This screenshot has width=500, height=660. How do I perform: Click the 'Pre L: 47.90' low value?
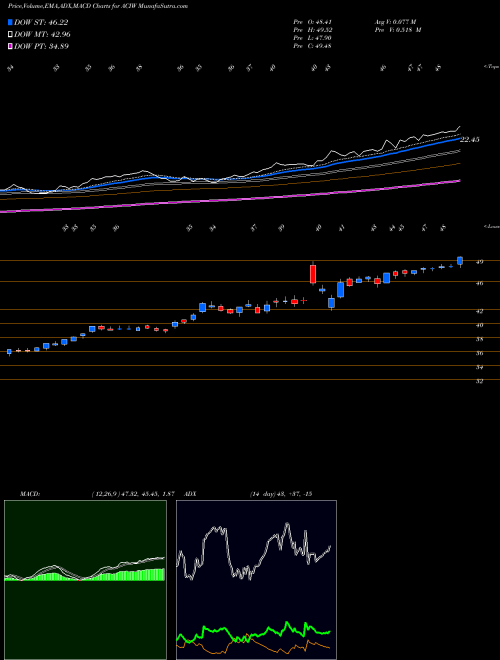(x=312, y=38)
